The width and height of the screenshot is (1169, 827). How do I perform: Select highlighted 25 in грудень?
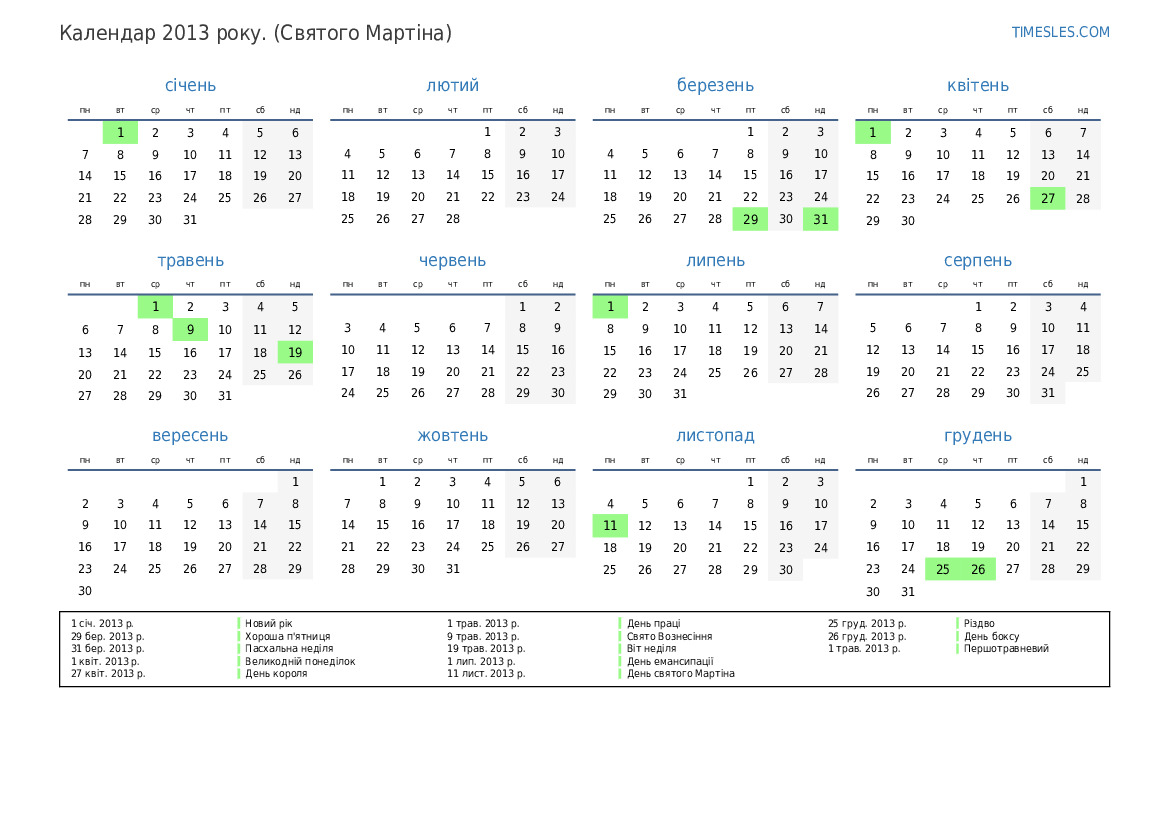click(942, 570)
